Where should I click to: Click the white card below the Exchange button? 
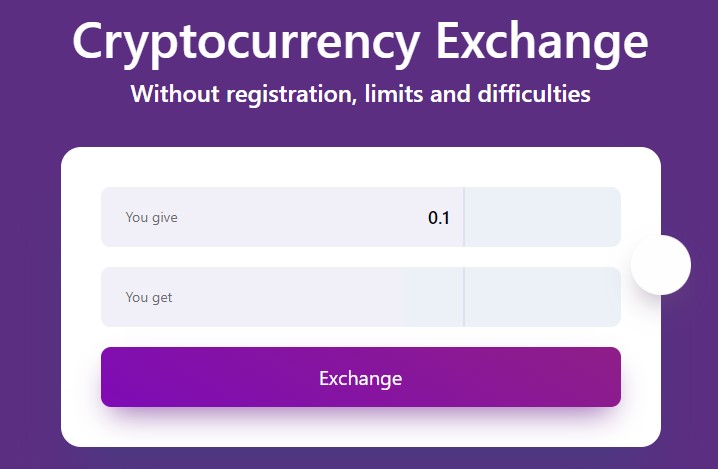click(360, 427)
